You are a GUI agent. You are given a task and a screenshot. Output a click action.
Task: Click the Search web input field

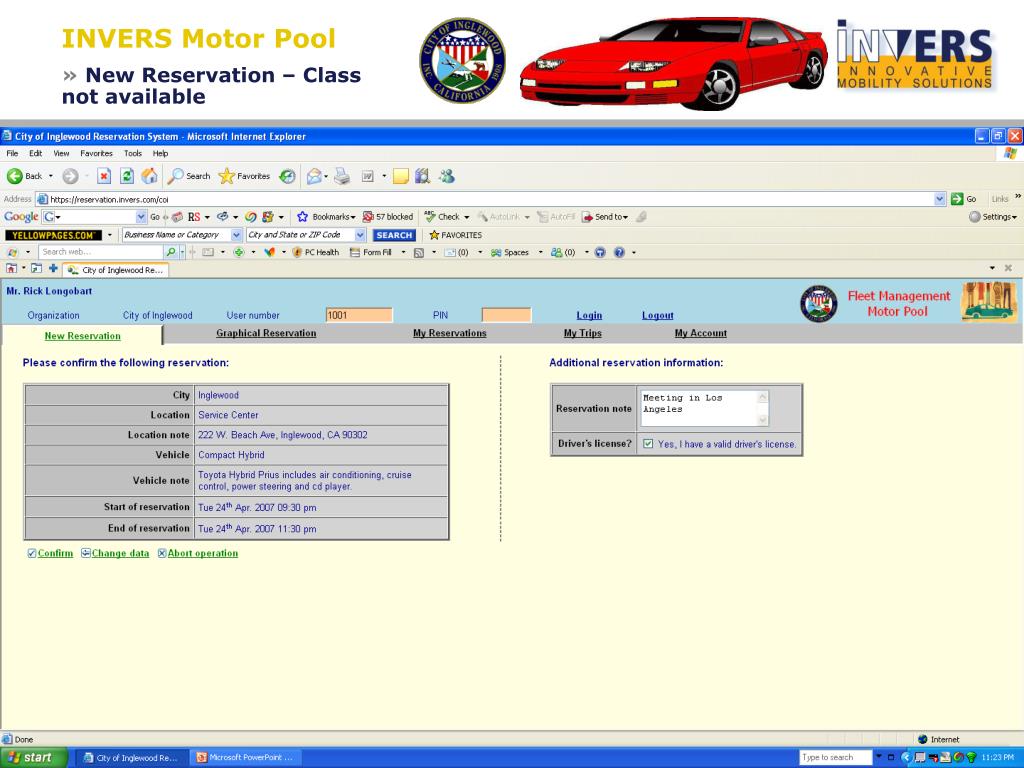[101, 252]
